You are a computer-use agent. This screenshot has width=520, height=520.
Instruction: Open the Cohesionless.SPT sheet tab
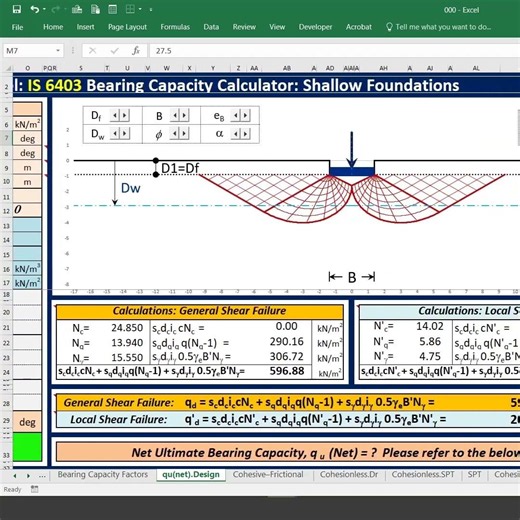click(423, 474)
